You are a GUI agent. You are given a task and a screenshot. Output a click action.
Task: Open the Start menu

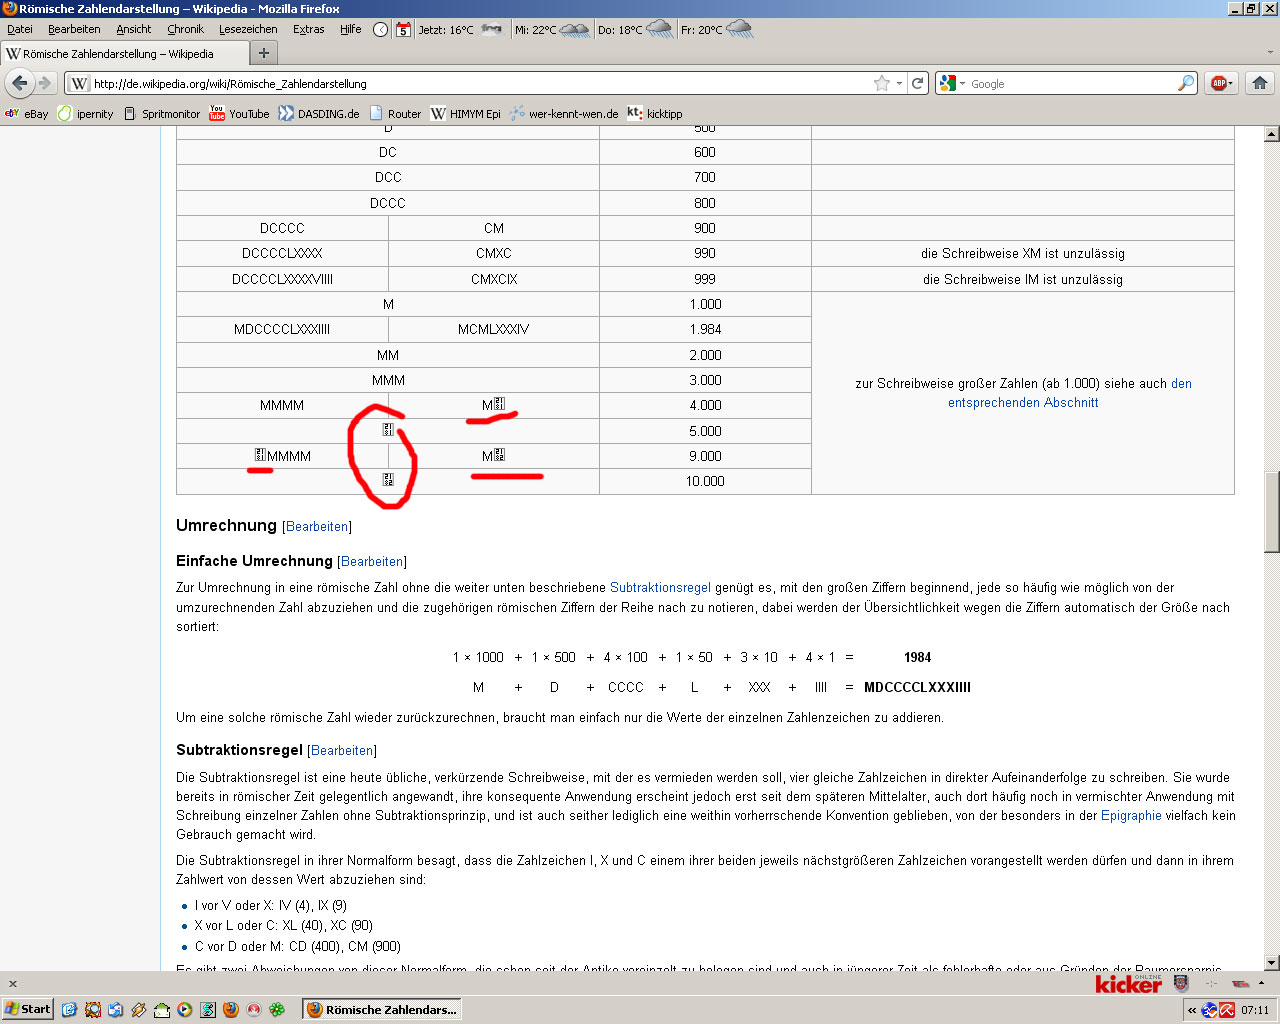(28, 1009)
